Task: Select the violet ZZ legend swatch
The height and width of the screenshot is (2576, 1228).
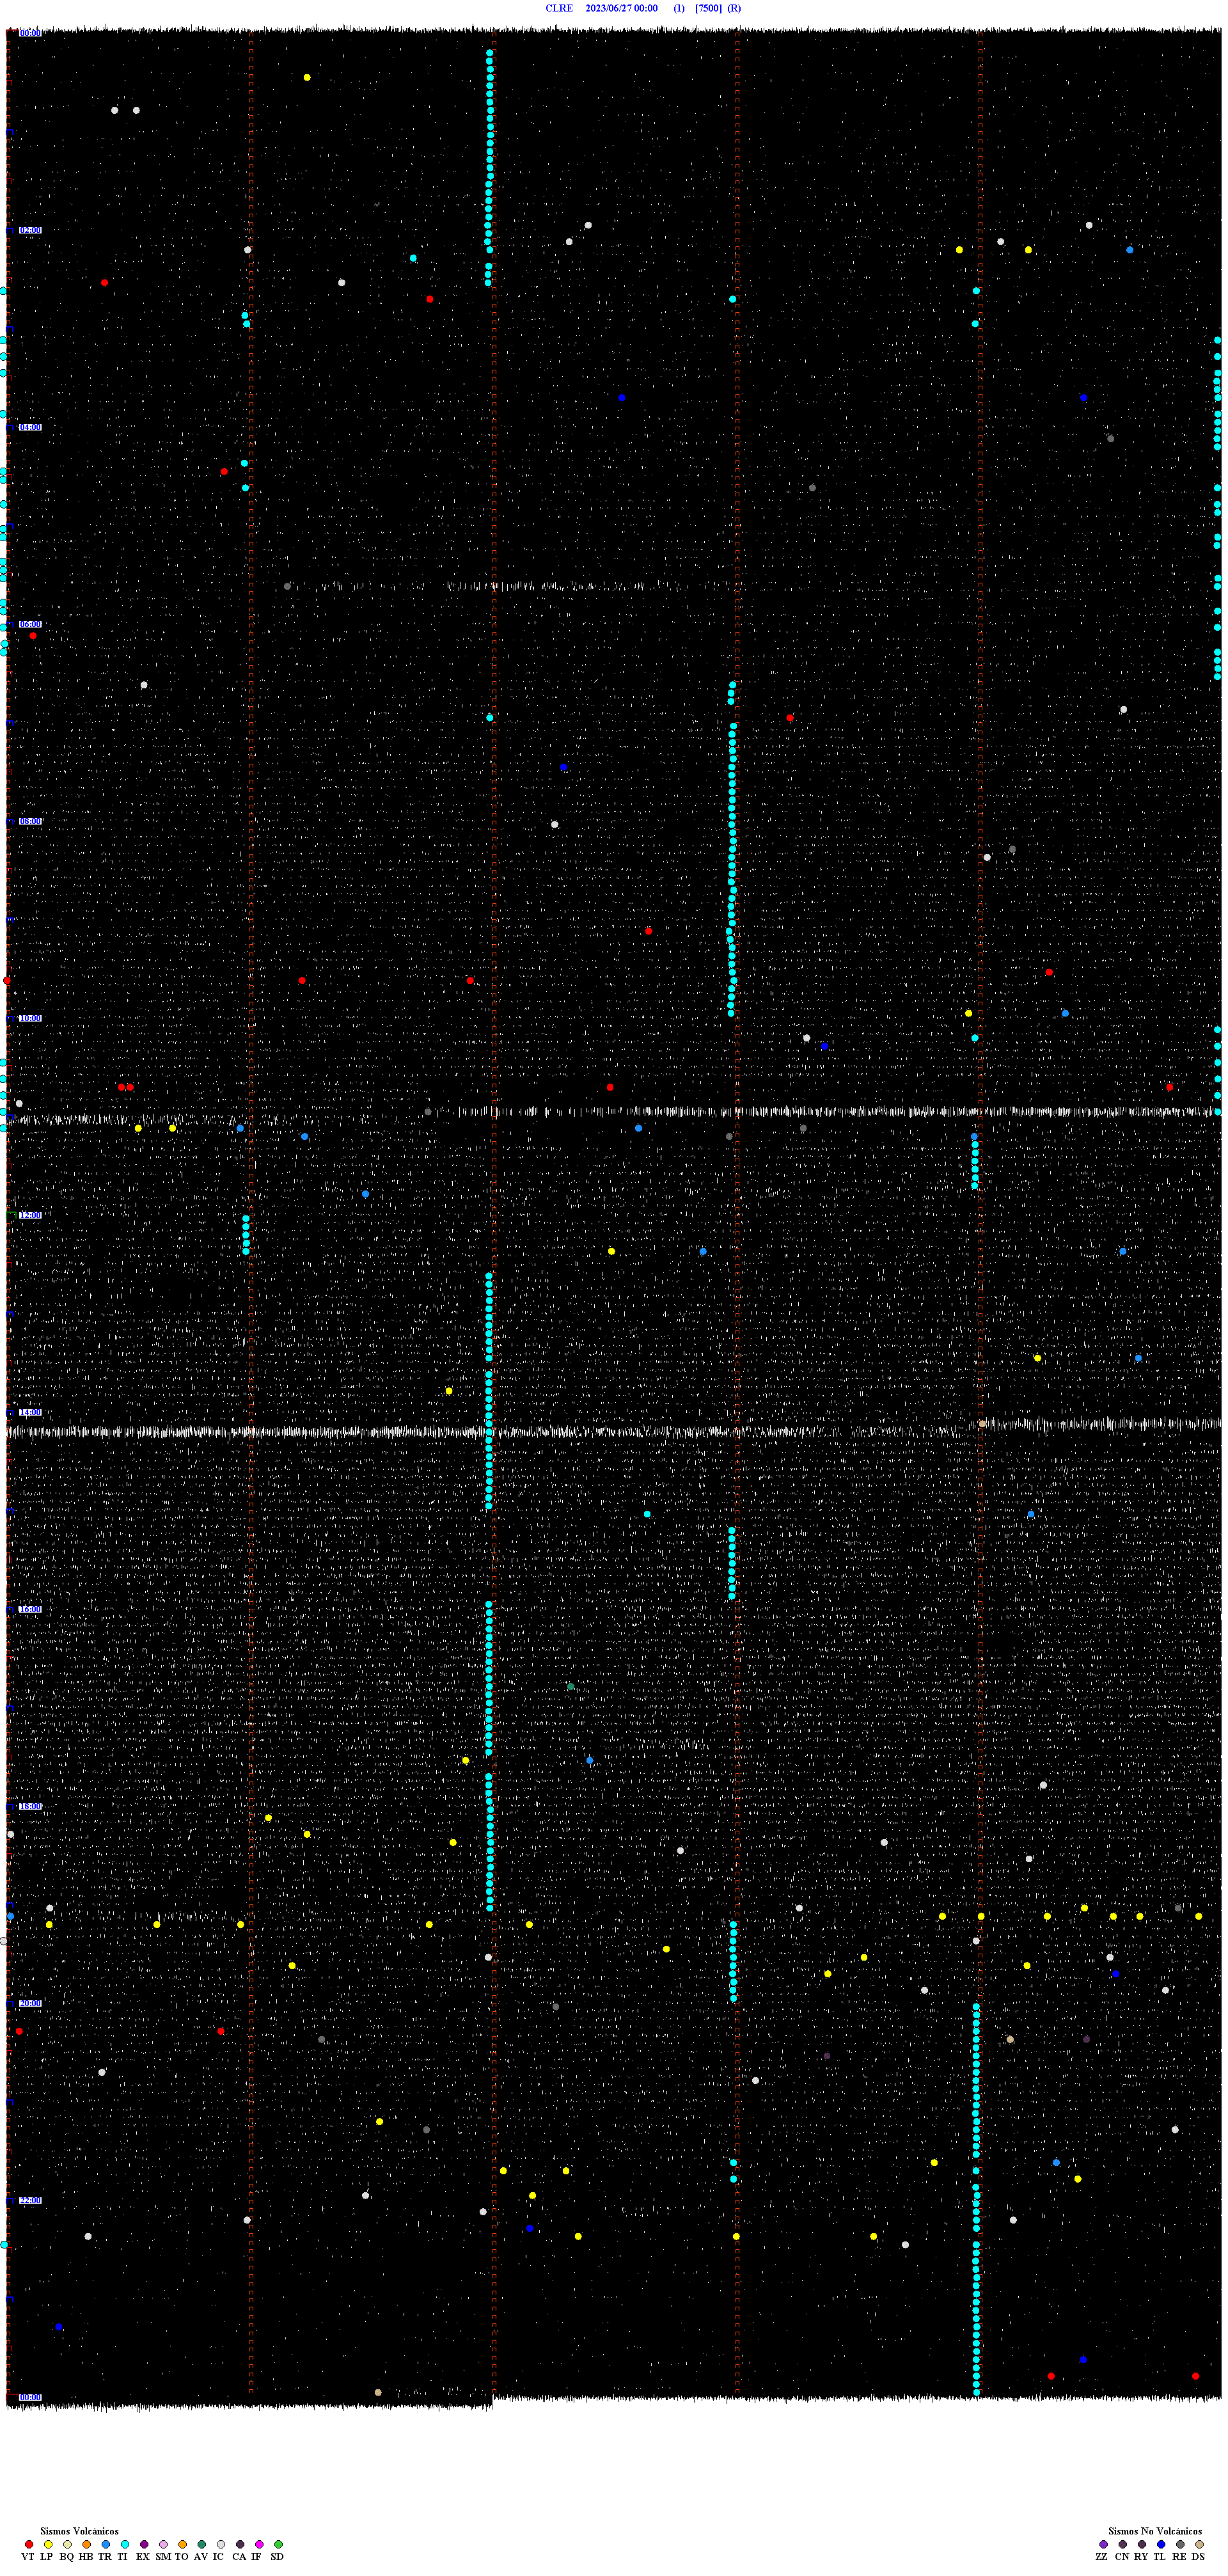Action: pos(1103,2544)
